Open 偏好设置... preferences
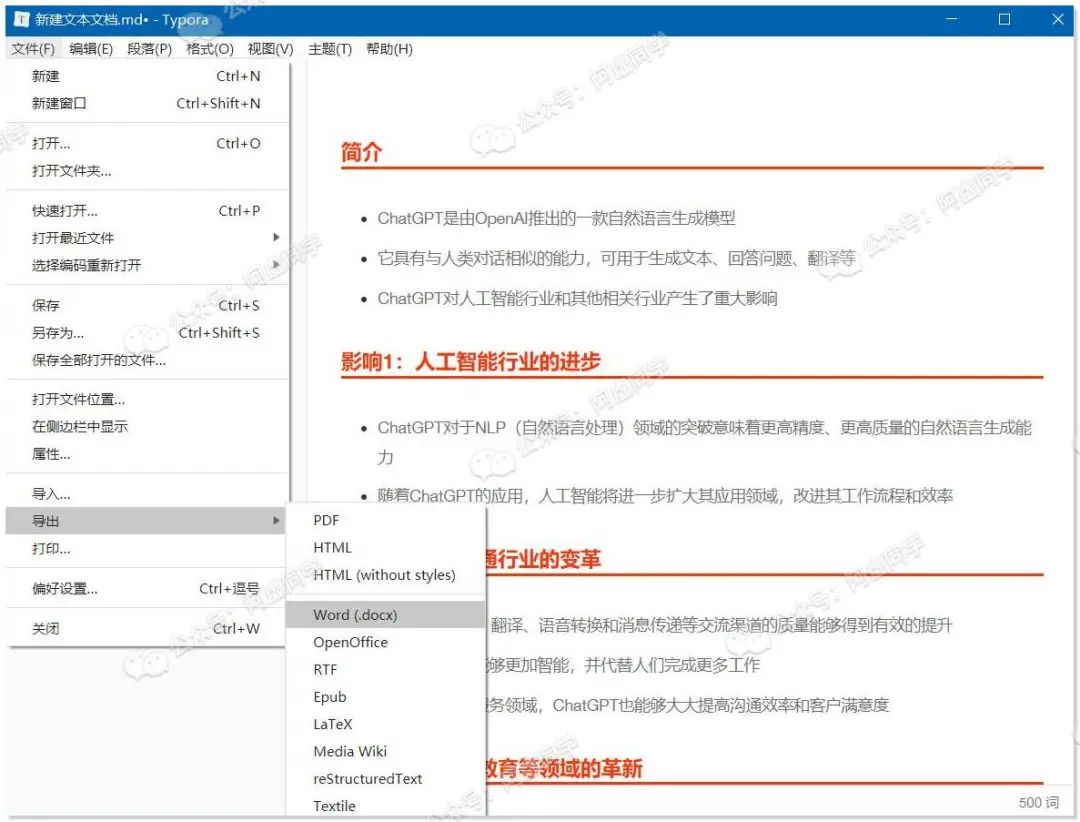Image resolution: width=1080 pixels, height=822 pixels. (x=145, y=588)
